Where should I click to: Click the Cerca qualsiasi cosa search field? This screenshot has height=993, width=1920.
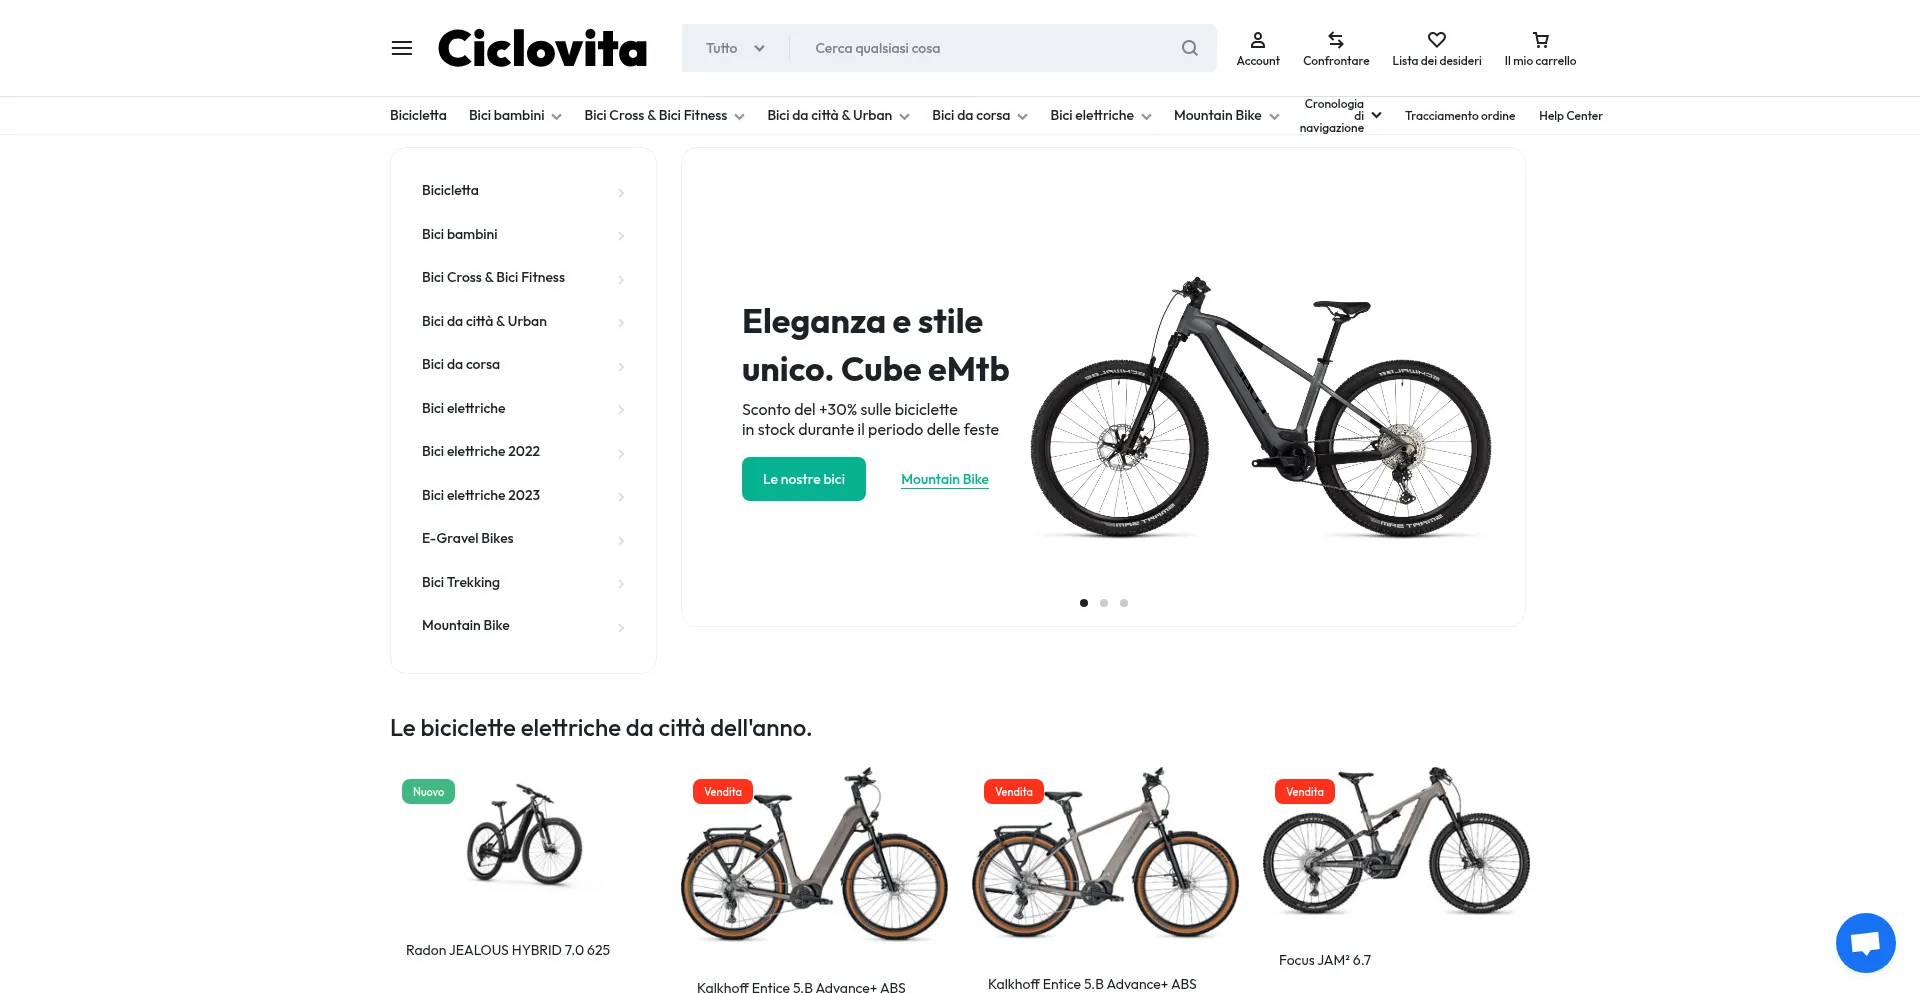985,48
